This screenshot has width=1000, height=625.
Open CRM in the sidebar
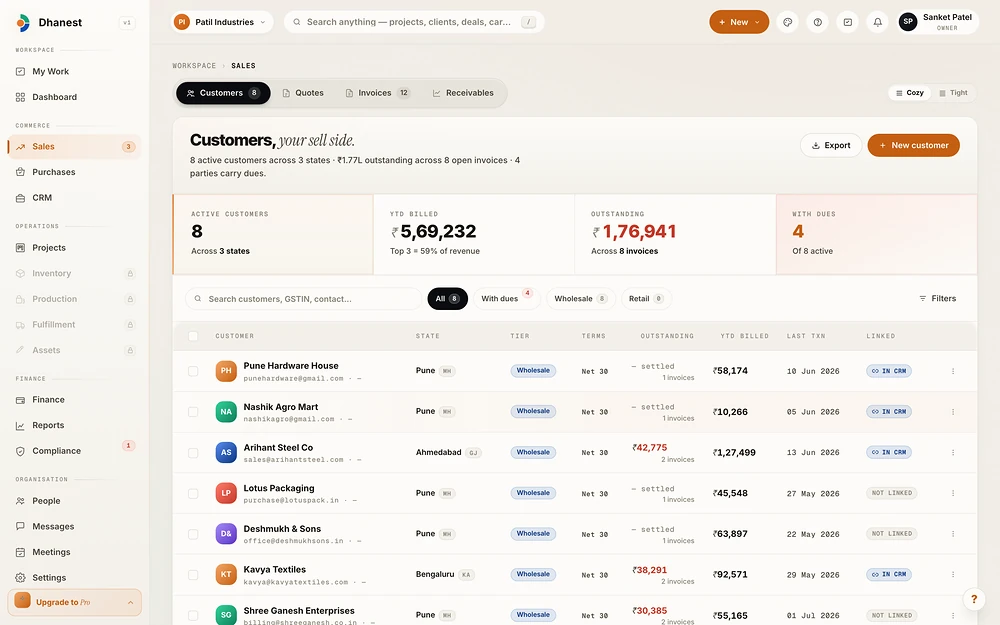[x=74, y=198]
